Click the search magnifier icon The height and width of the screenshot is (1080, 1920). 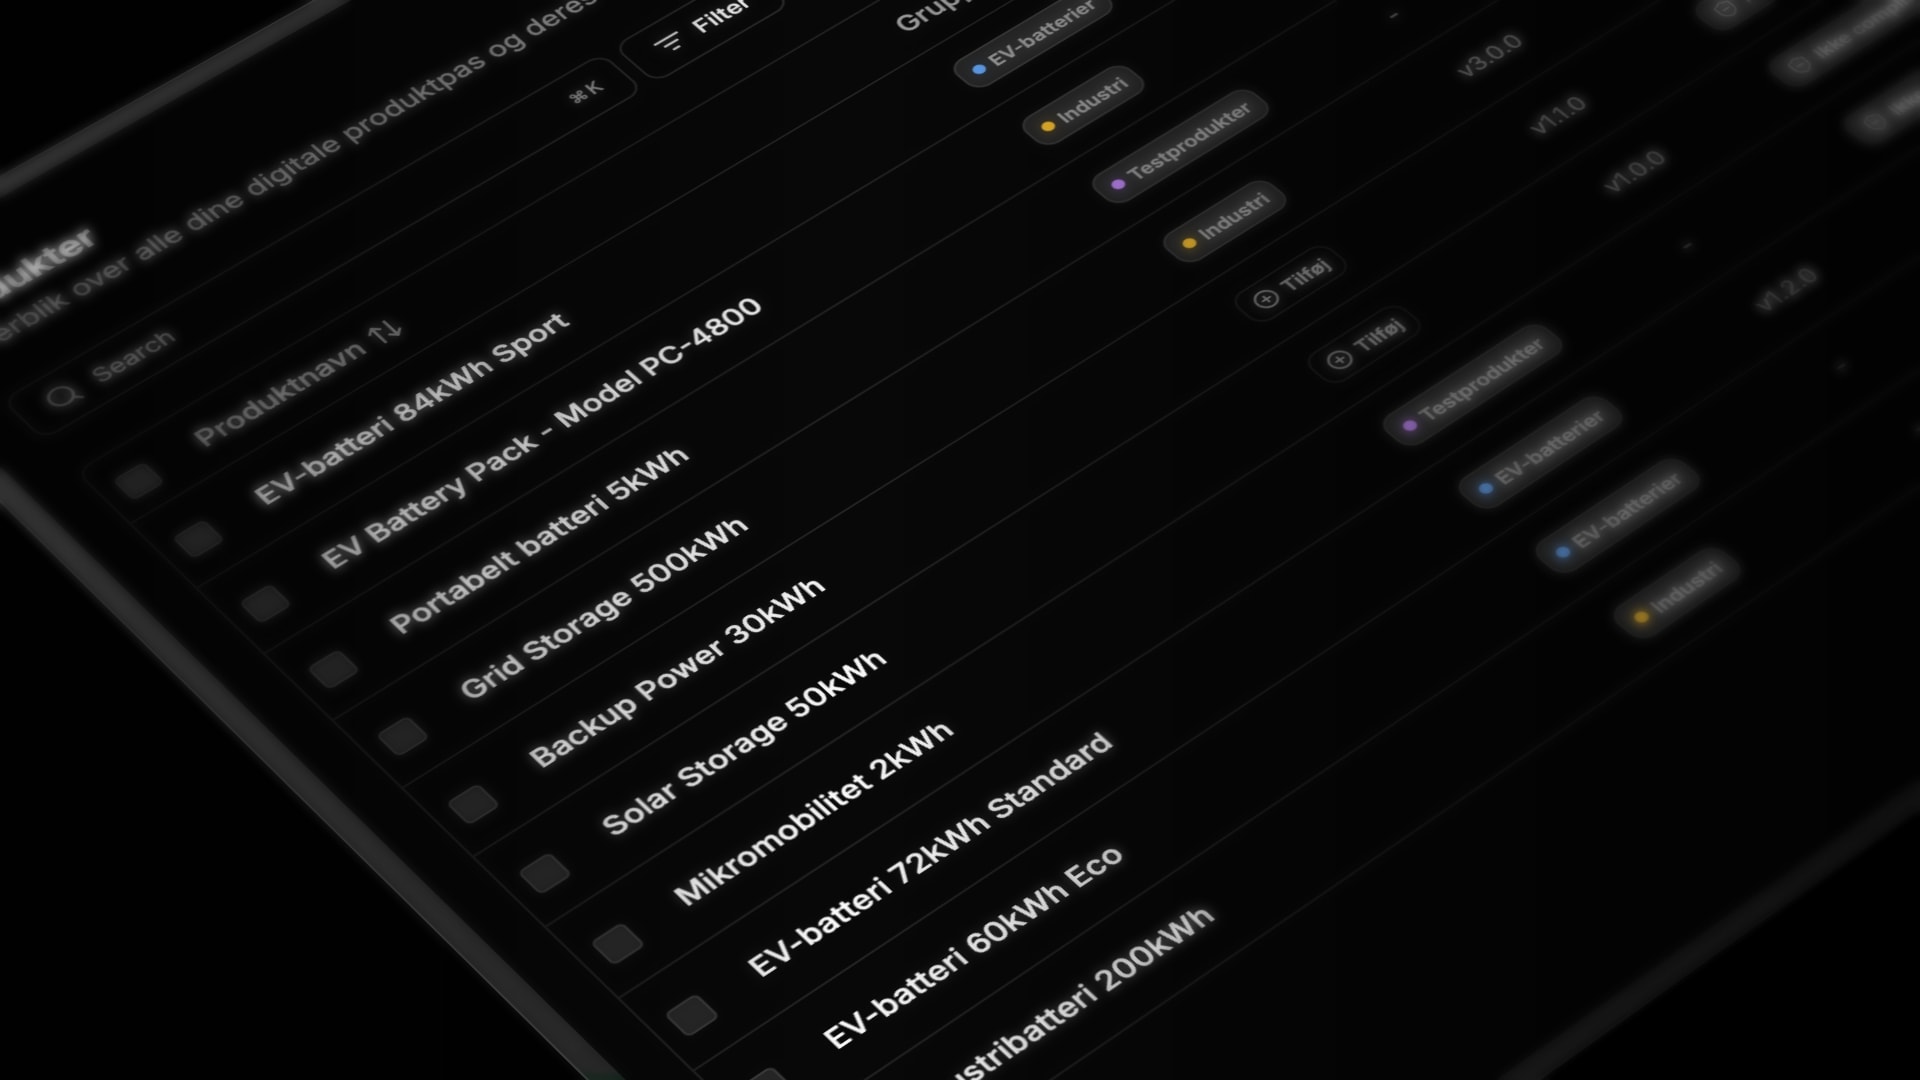point(63,397)
